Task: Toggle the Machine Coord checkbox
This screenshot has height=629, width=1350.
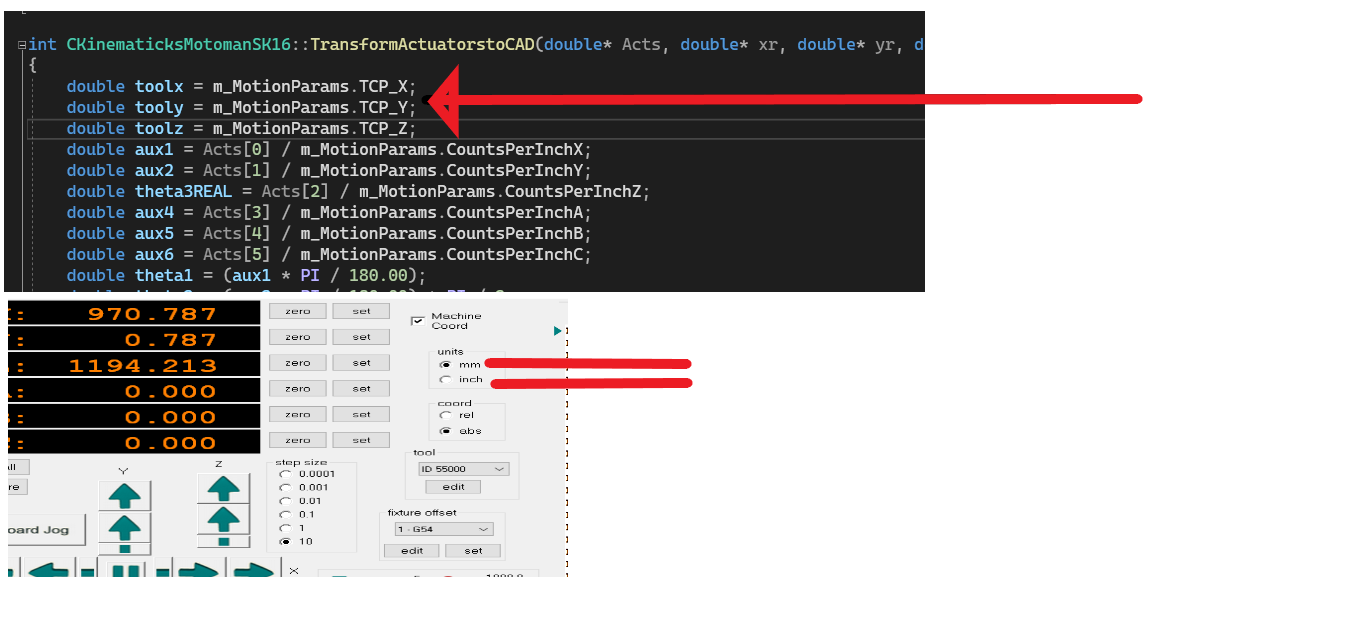Action: click(418, 321)
